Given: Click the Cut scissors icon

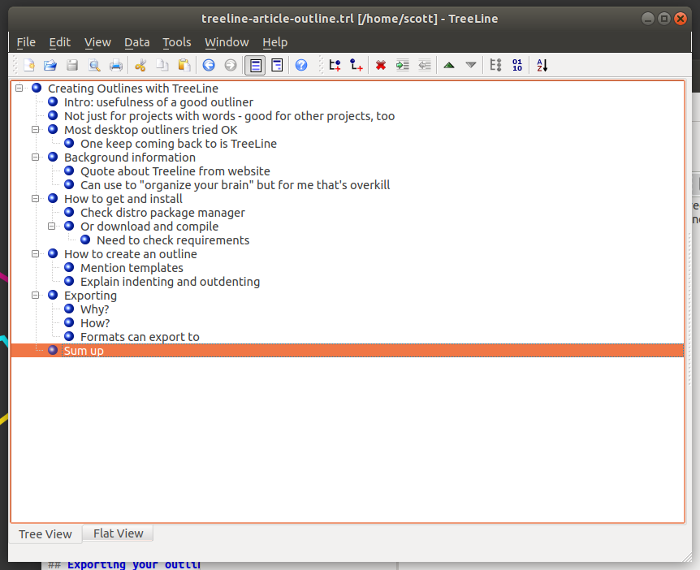Looking at the screenshot, I should pyautogui.click(x=140, y=65).
